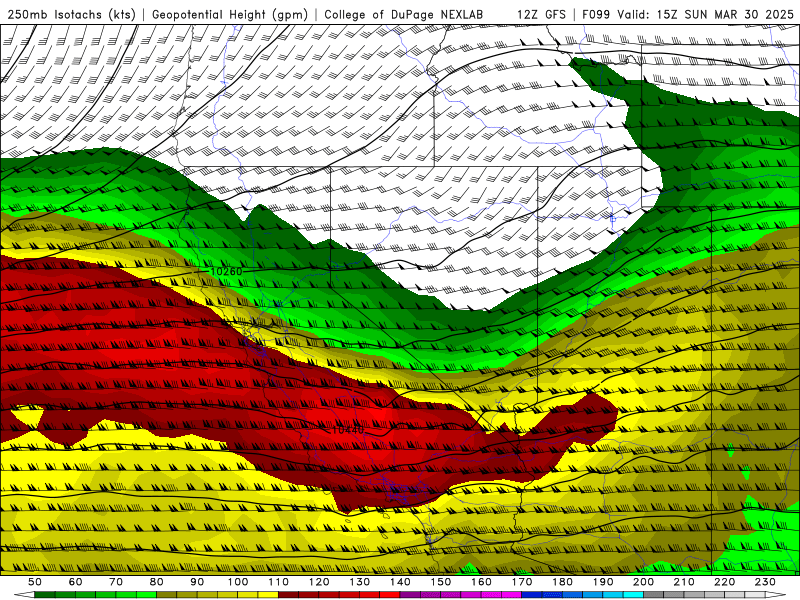Click the 170 value on the legend scale

click(522, 582)
